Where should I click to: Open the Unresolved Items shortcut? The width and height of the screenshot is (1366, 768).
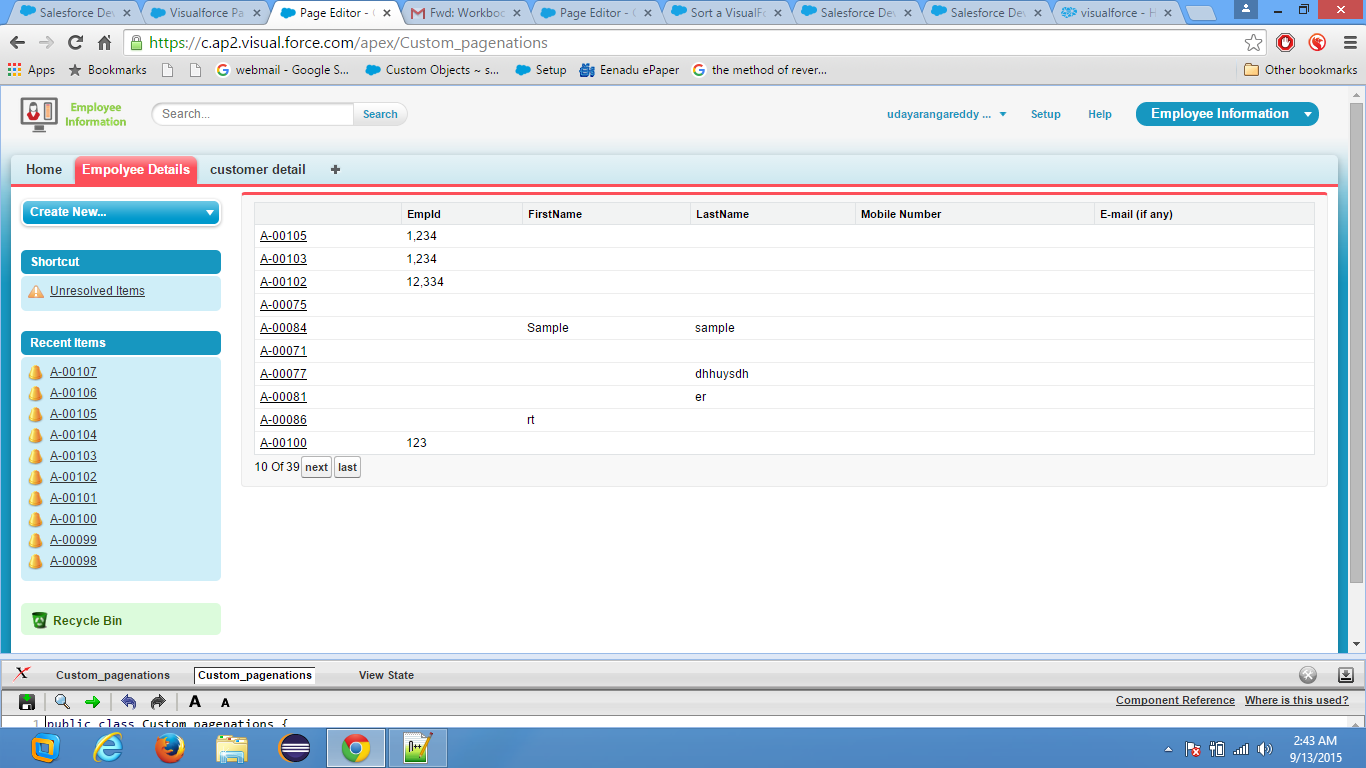pyautogui.click(x=97, y=291)
